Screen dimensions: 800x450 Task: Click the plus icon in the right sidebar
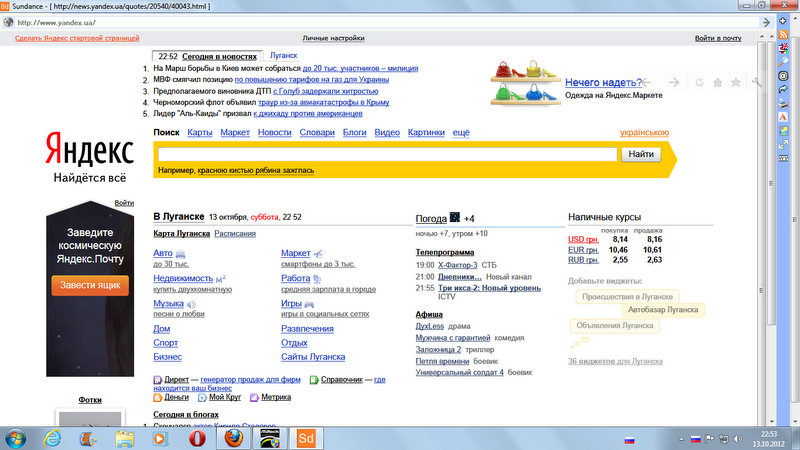coord(783,21)
